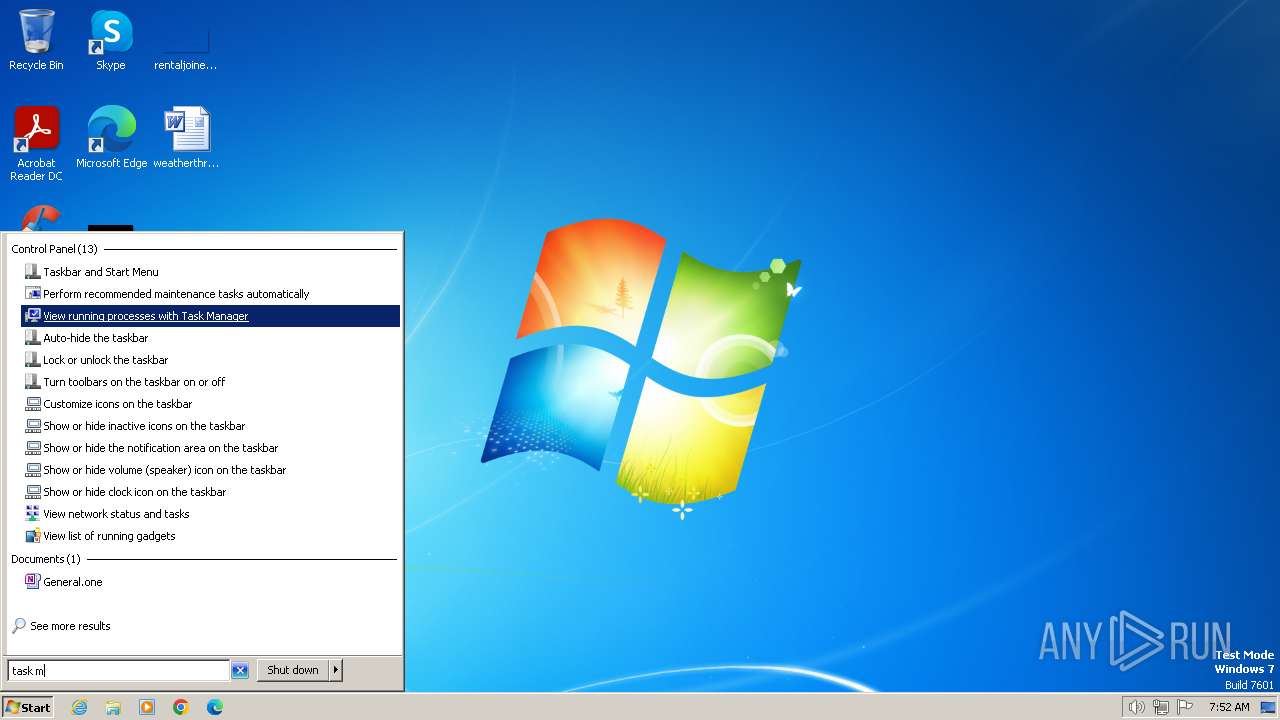Click the Shut down button
Viewport: 1280px width, 720px height.
[x=293, y=670]
